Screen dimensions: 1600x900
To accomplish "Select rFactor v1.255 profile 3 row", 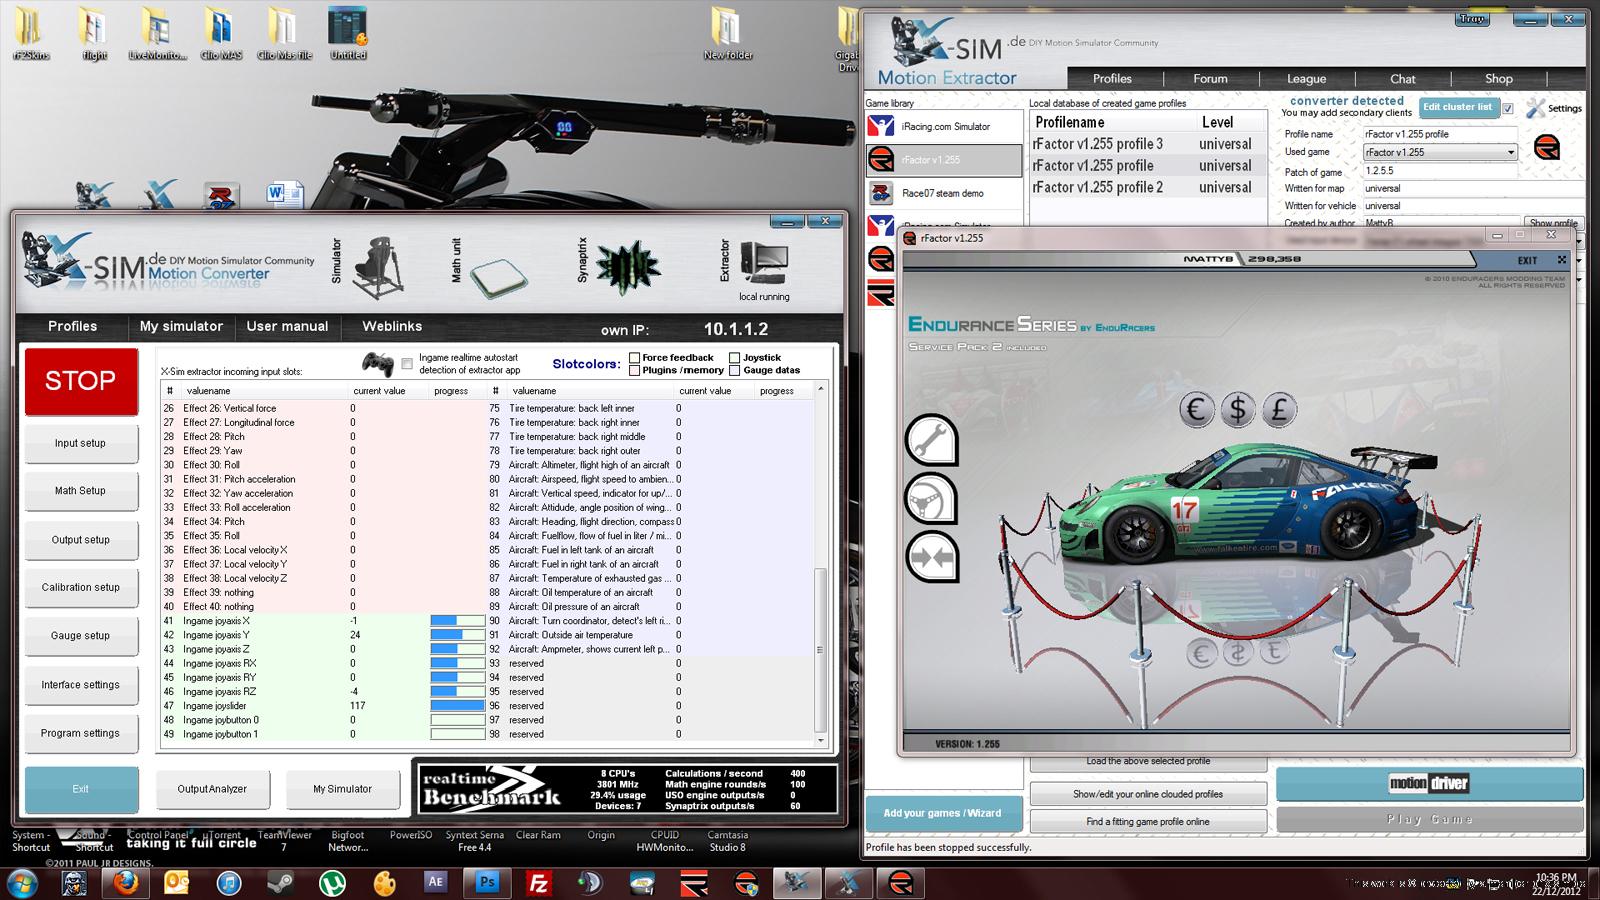I will [x=1097, y=144].
